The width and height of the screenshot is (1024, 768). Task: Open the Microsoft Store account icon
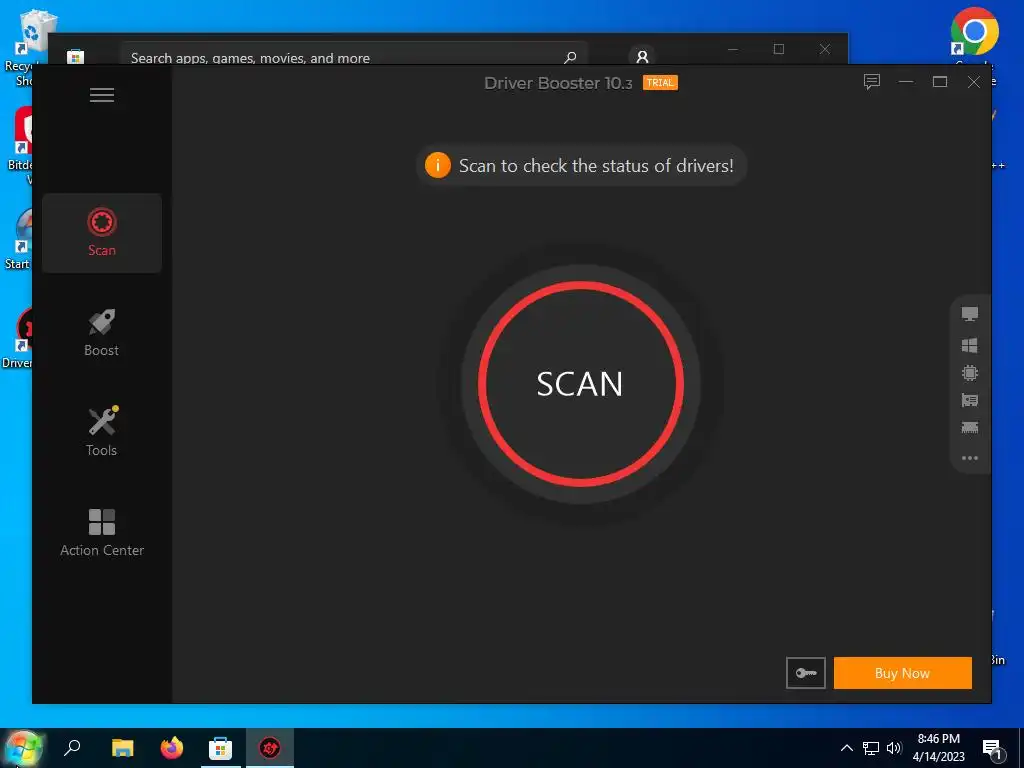642,56
